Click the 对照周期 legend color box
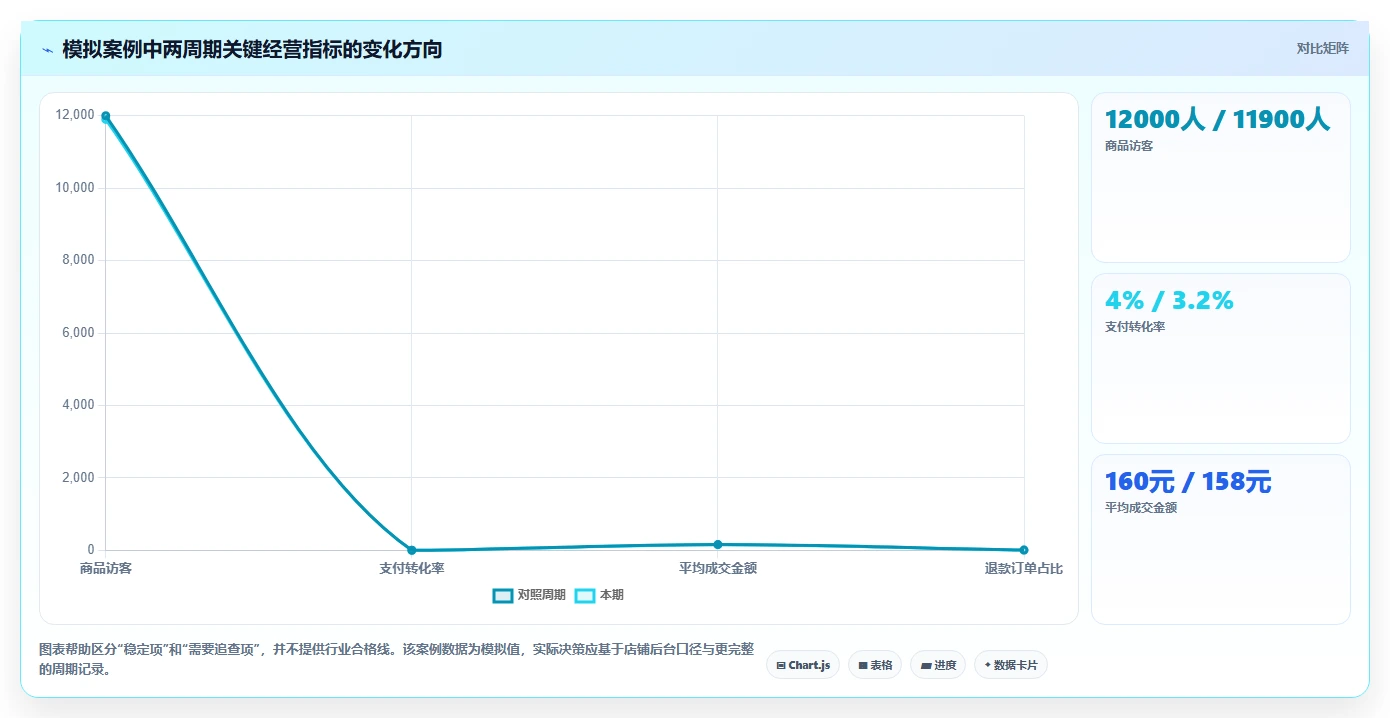Screen dimensions: 1390x718 point(503,595)
